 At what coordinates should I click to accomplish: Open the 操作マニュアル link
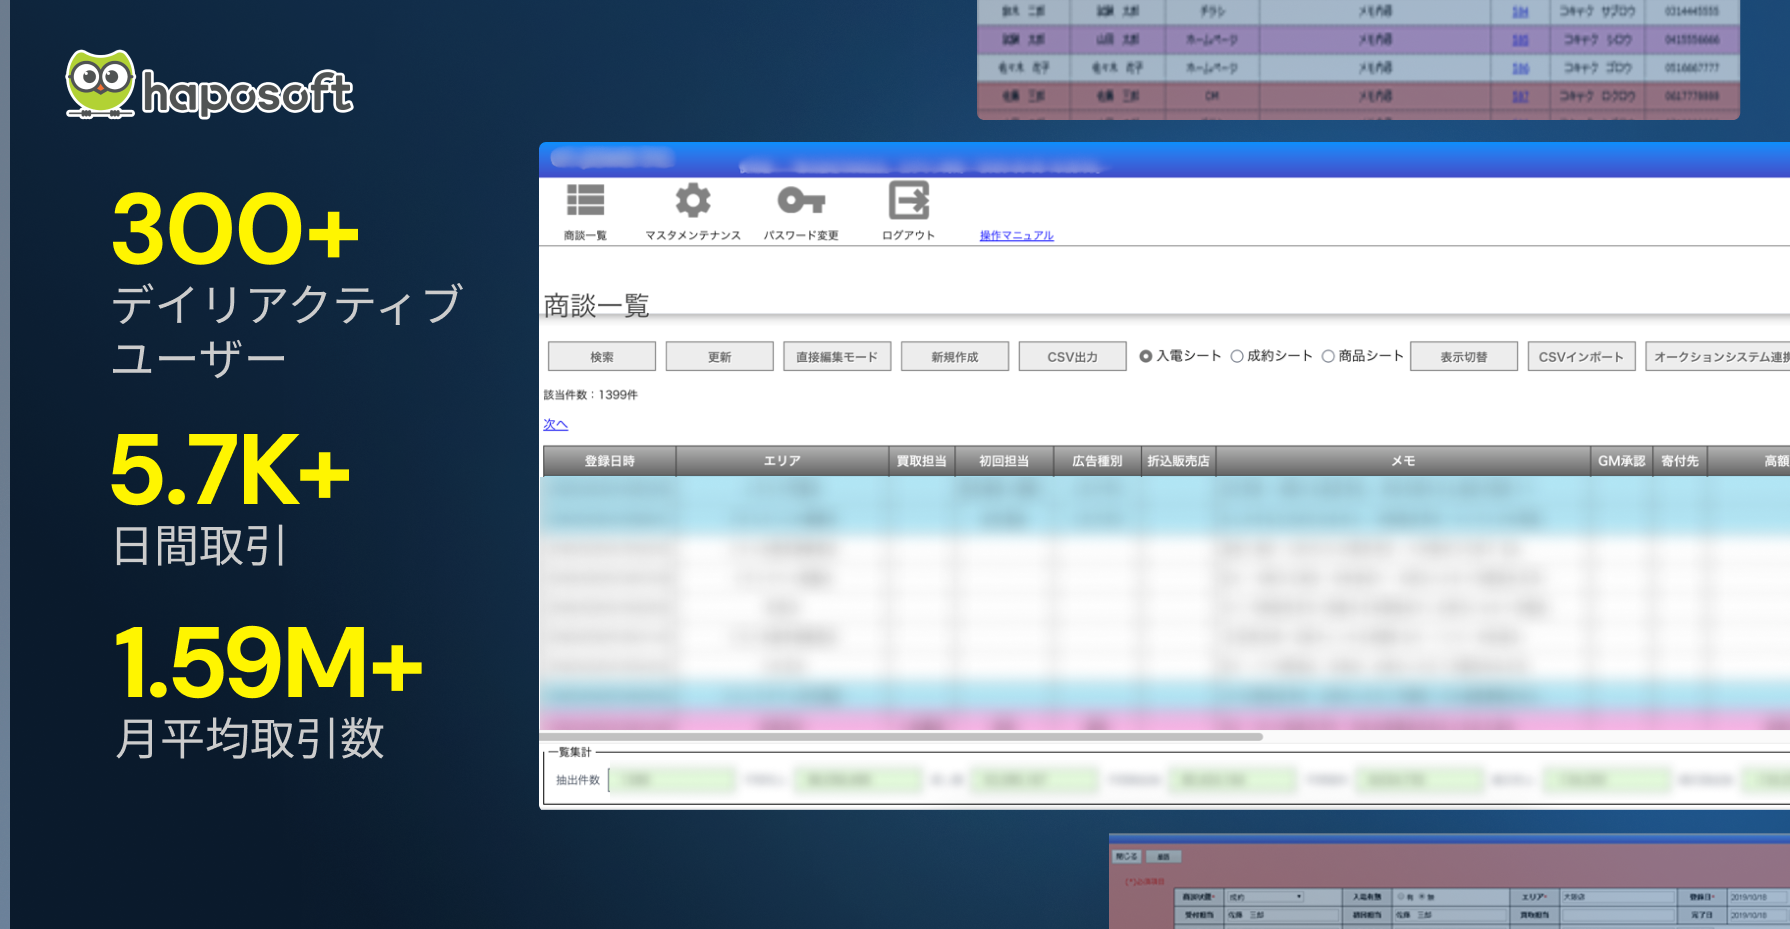point(1016,236)
